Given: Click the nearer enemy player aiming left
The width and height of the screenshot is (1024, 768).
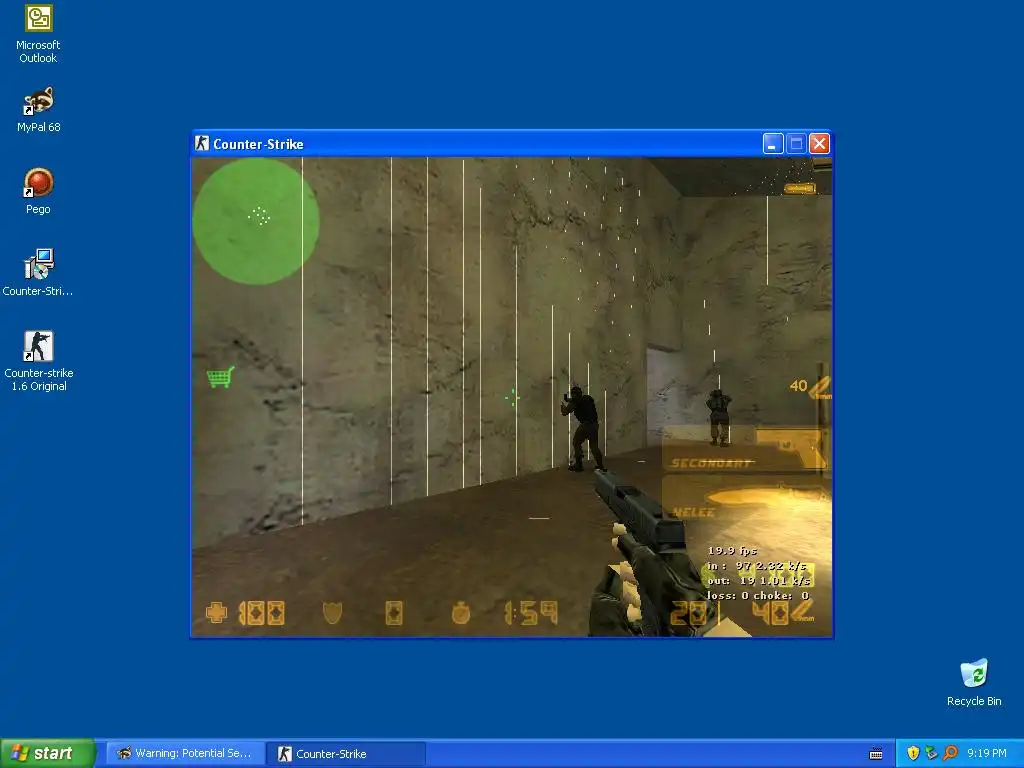Looking at the screenshot, I should coord(583,428).
